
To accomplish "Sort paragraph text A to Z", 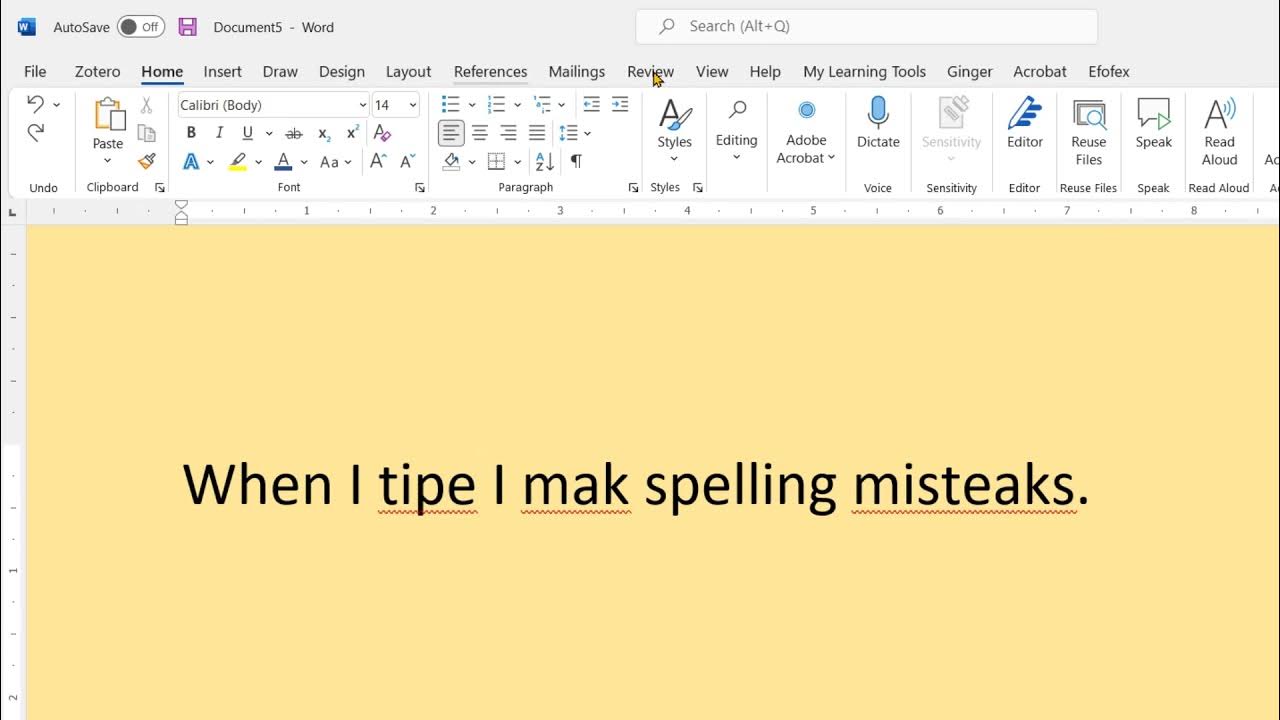I will coord(545,161).
